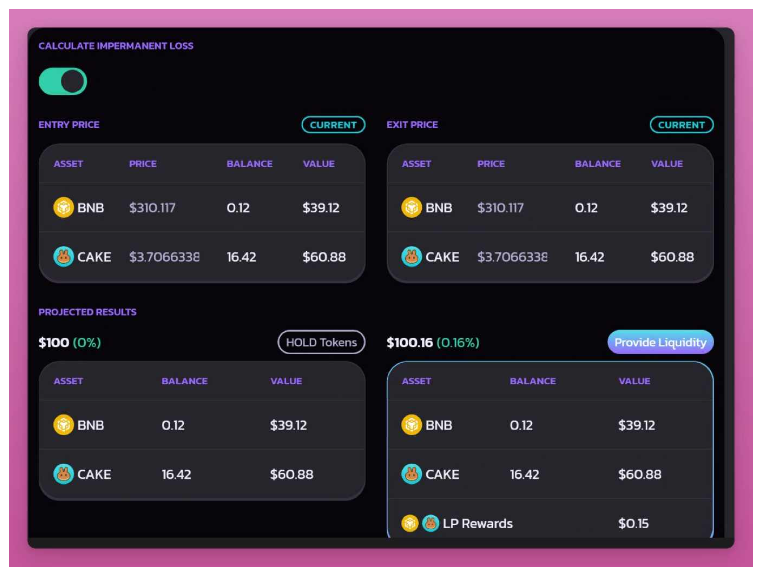758x572 pixels.
Task: Click the $0.15 LP Rewards value
Action: tap(633, 524)
